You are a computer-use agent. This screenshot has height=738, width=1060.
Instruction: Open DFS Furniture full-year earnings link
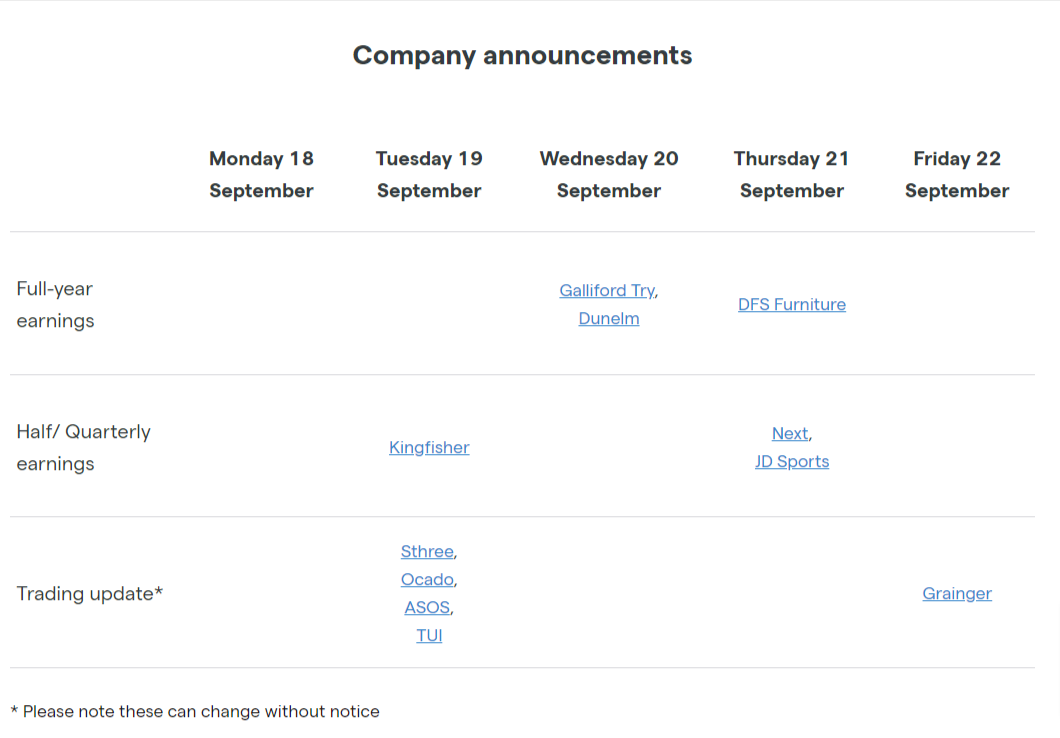click(x=792, y=305)
